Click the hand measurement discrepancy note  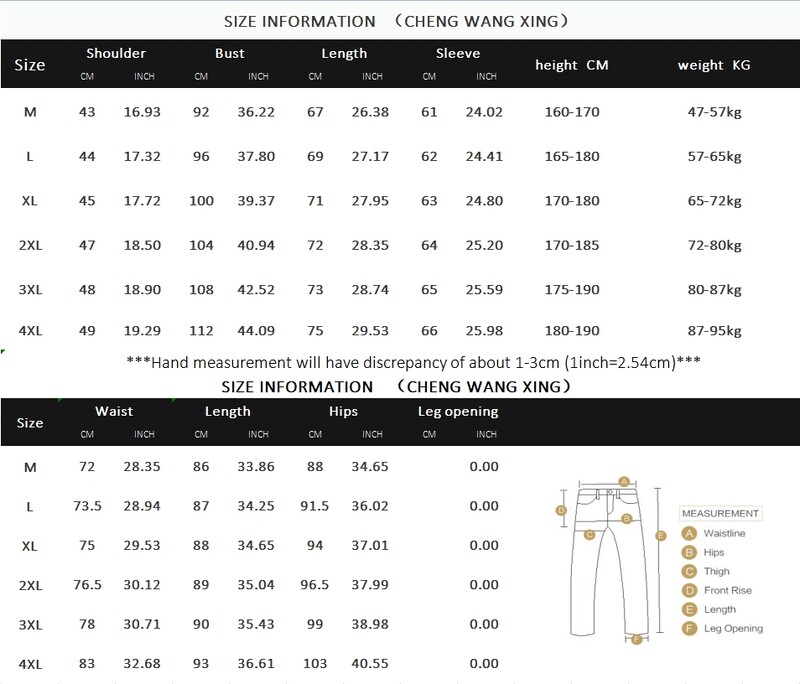click(x=400, y=360)
